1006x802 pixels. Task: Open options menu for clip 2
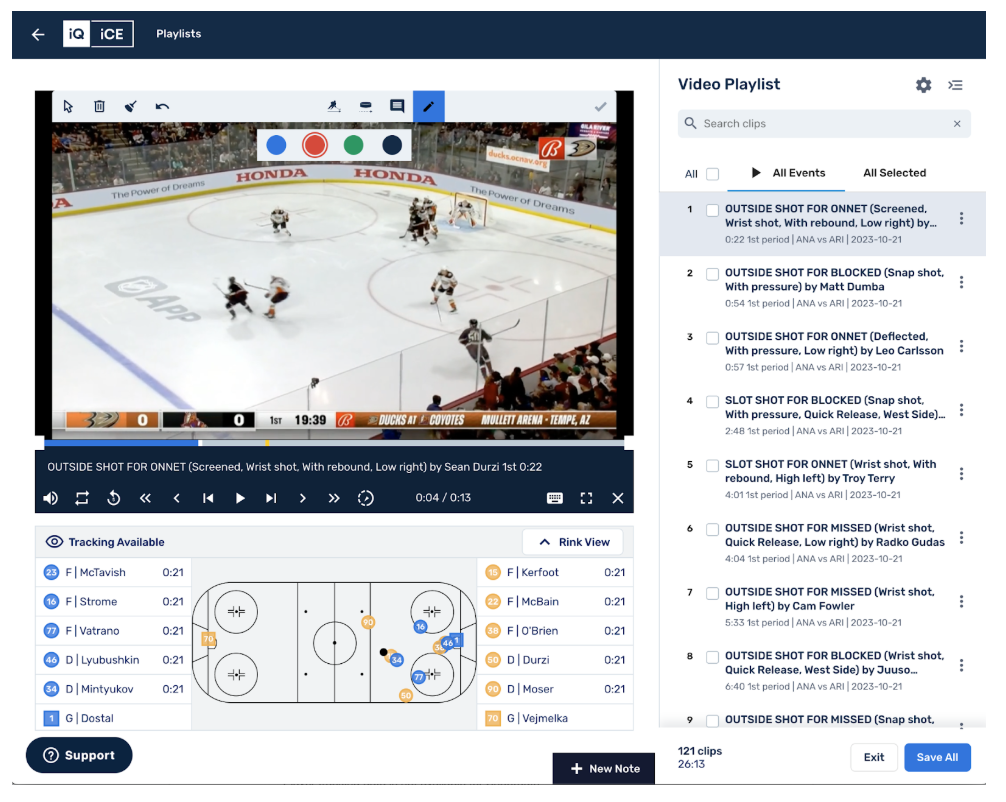(x=961, y=282)
